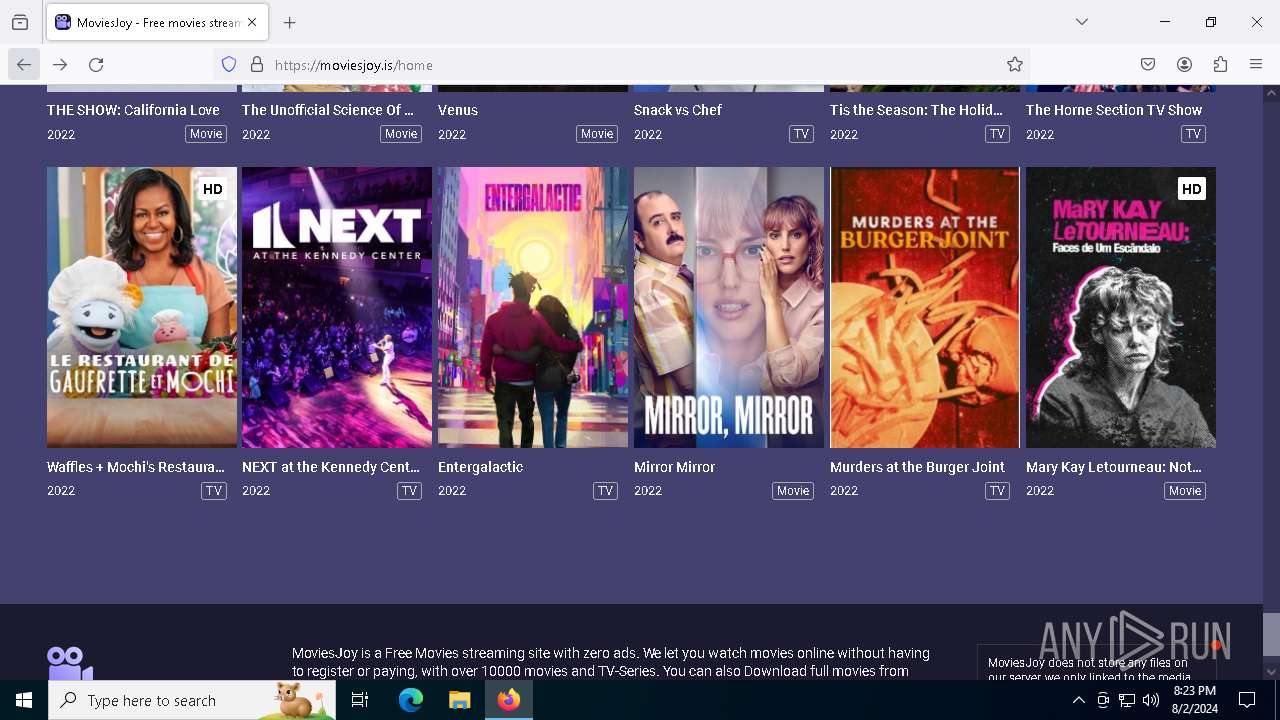Screen dimensions: 1280x720
Task: Click the TV badge under Entergalactic
Action: [605, 491]
